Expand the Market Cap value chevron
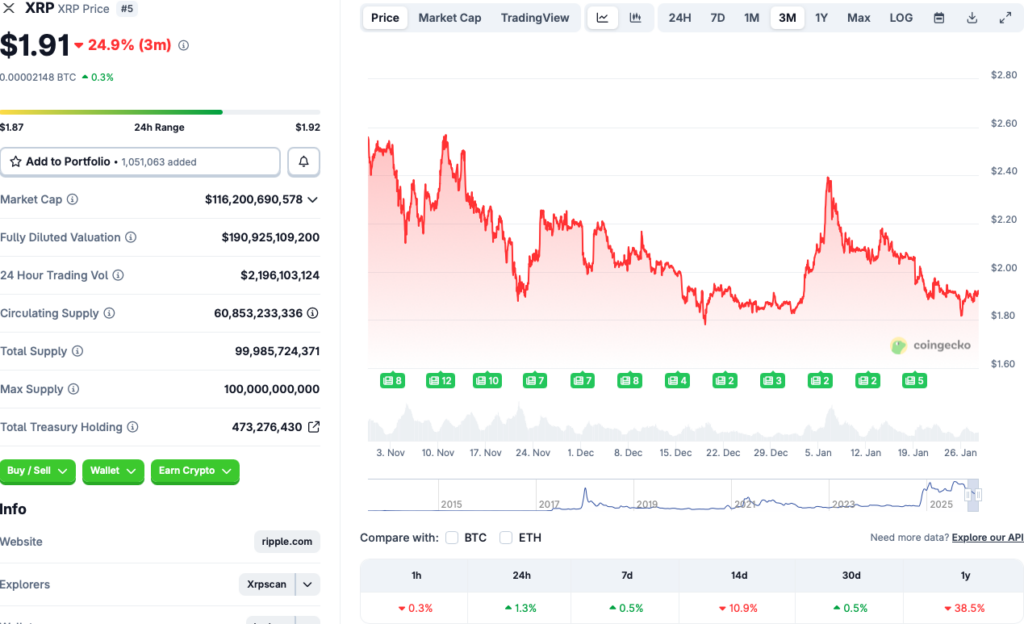The height and width of the screenshot is (624, 1024). [x=313, y=200]
